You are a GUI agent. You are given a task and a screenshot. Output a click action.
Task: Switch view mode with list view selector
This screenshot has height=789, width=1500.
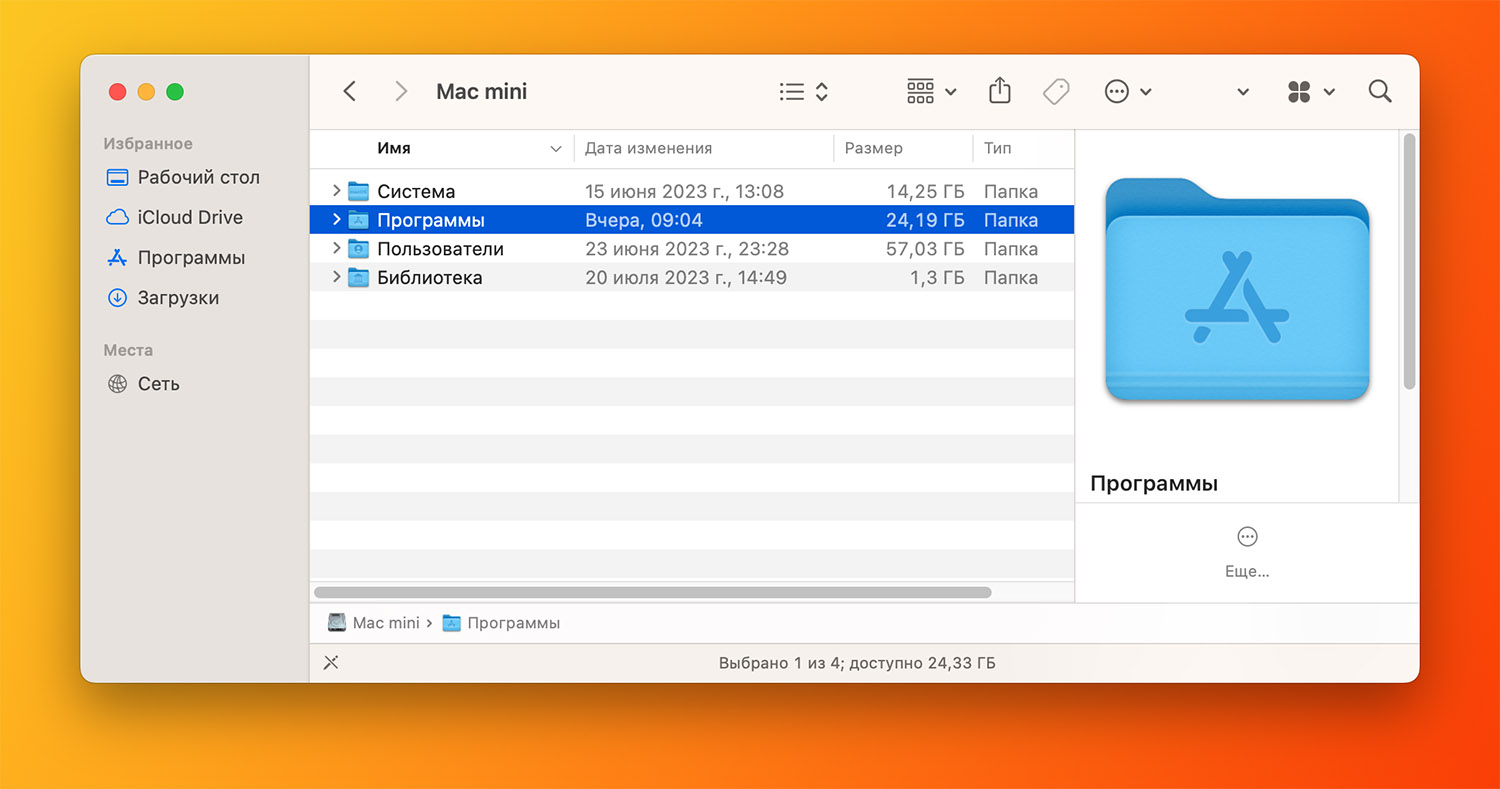point(804,92)
